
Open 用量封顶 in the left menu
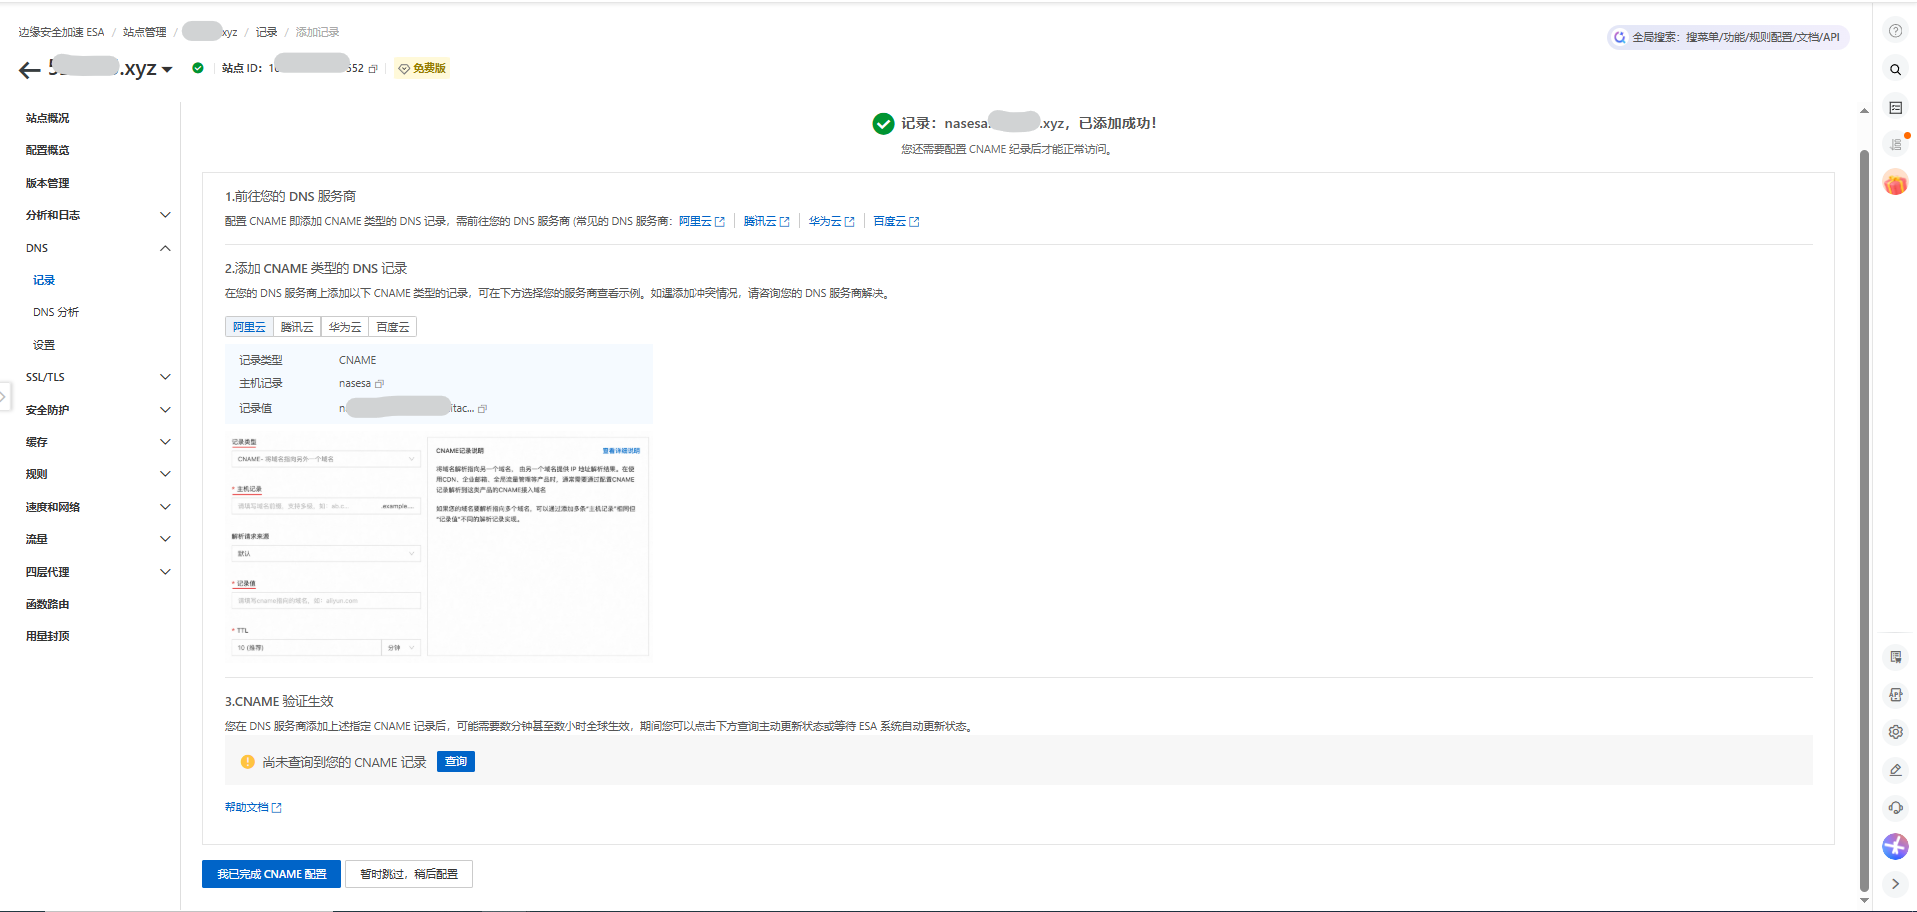(48, 636)
